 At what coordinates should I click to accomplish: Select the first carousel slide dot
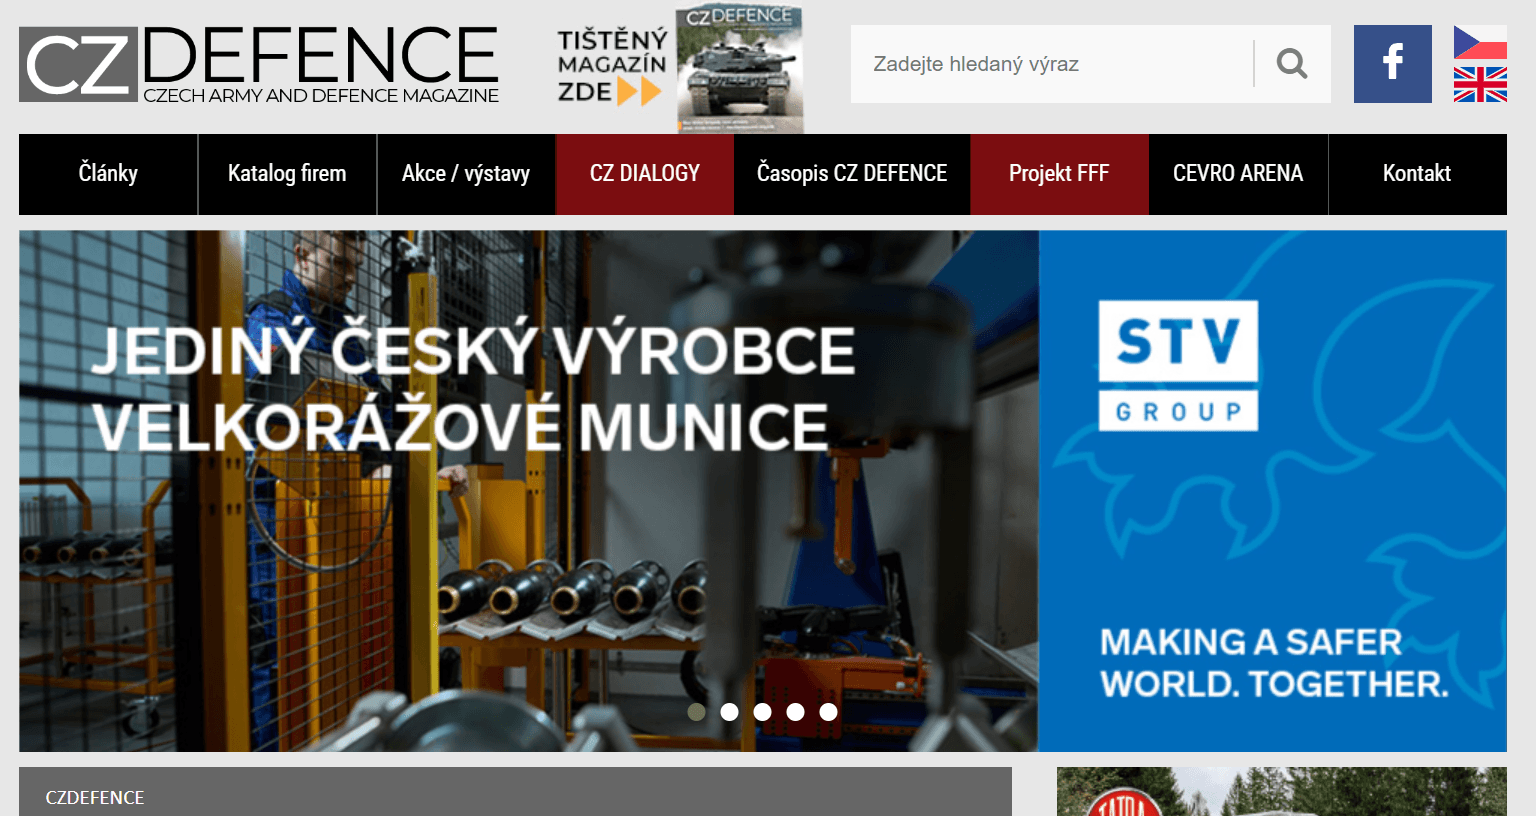tap(697, 712)
